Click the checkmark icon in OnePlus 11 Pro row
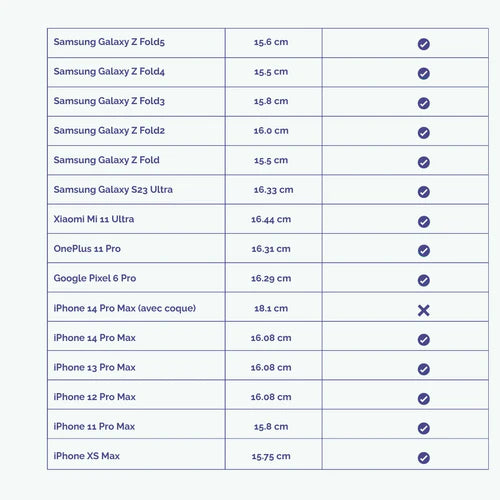 coord(423,251)
